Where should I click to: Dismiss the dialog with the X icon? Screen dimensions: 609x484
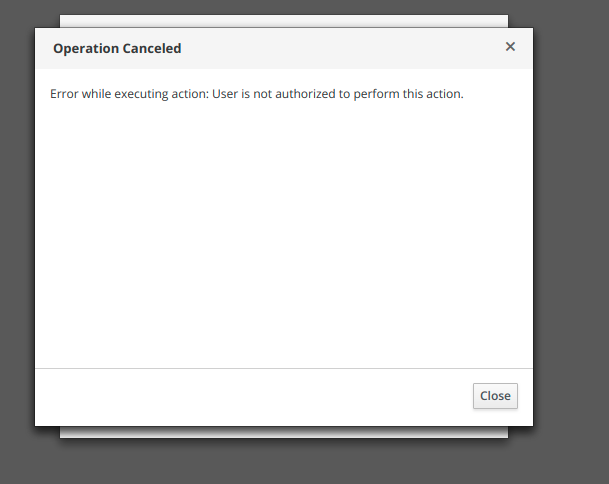tap(510, 47)
